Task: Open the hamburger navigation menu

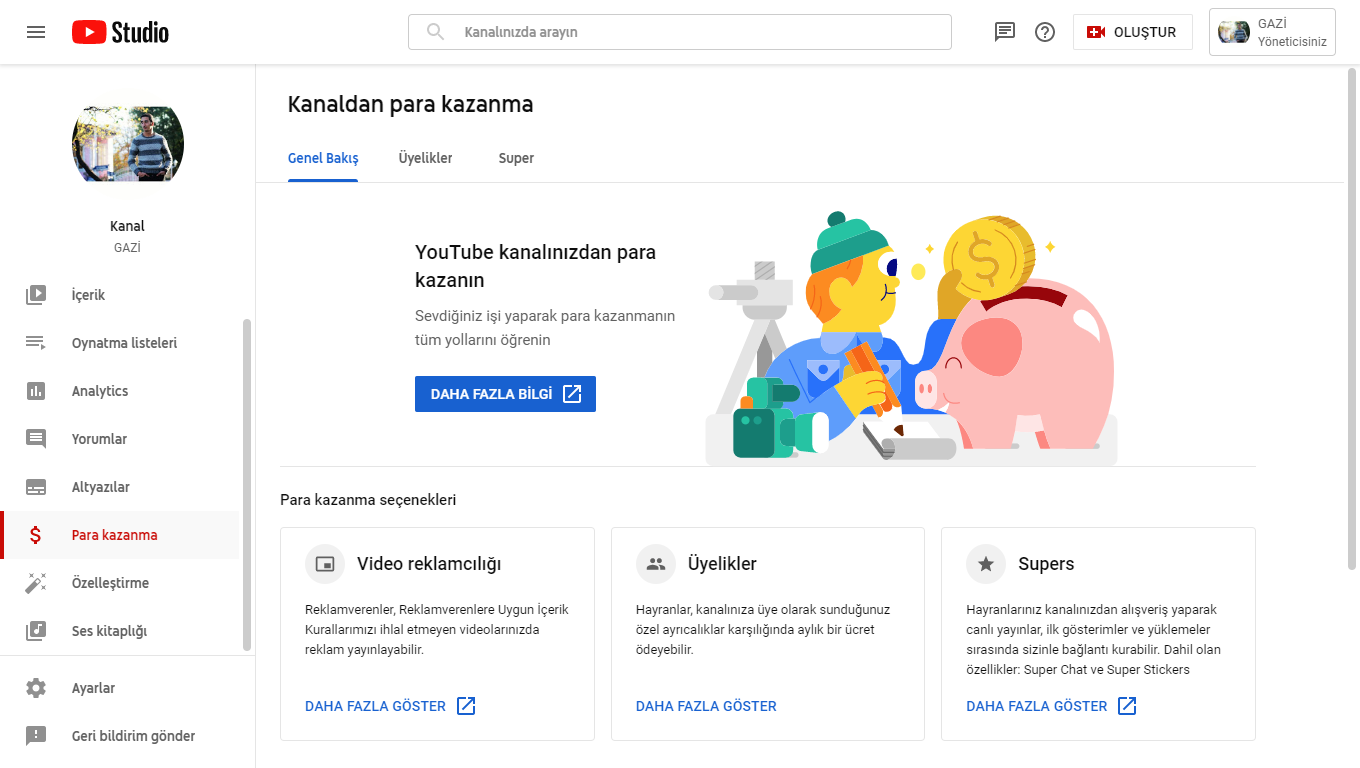Action: point(36,32)
